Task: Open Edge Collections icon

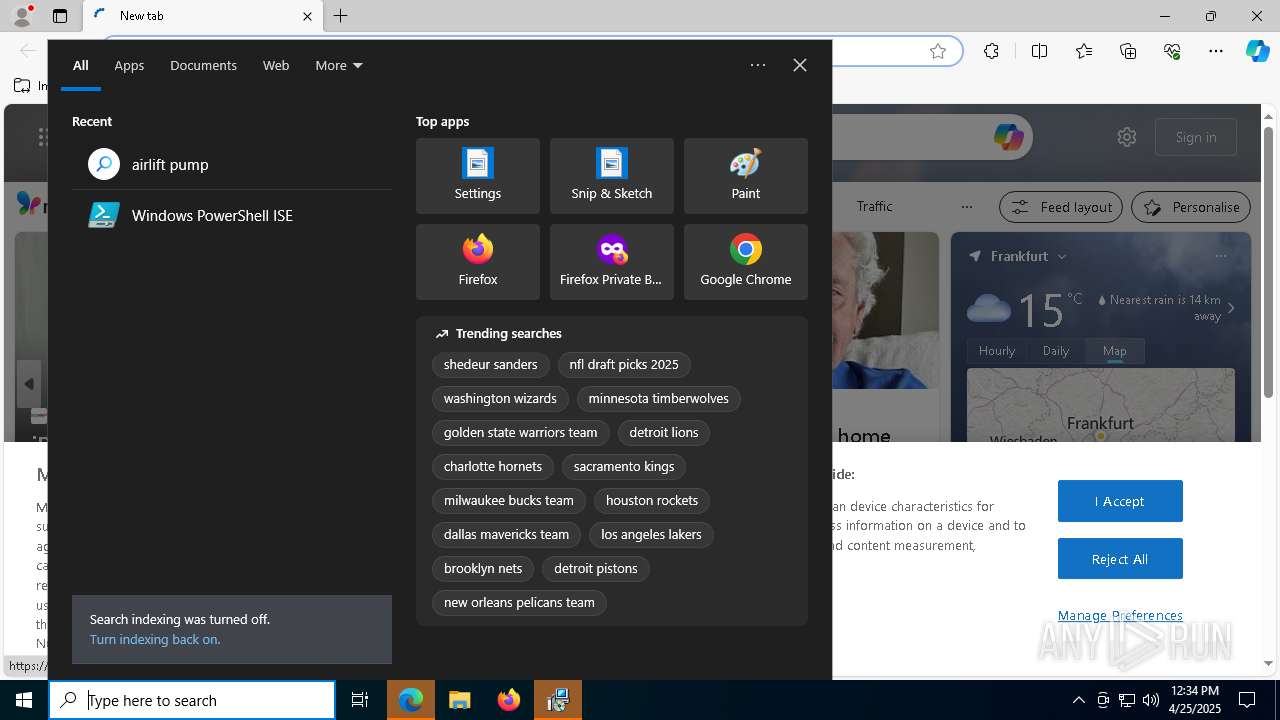Action: 1128,51
